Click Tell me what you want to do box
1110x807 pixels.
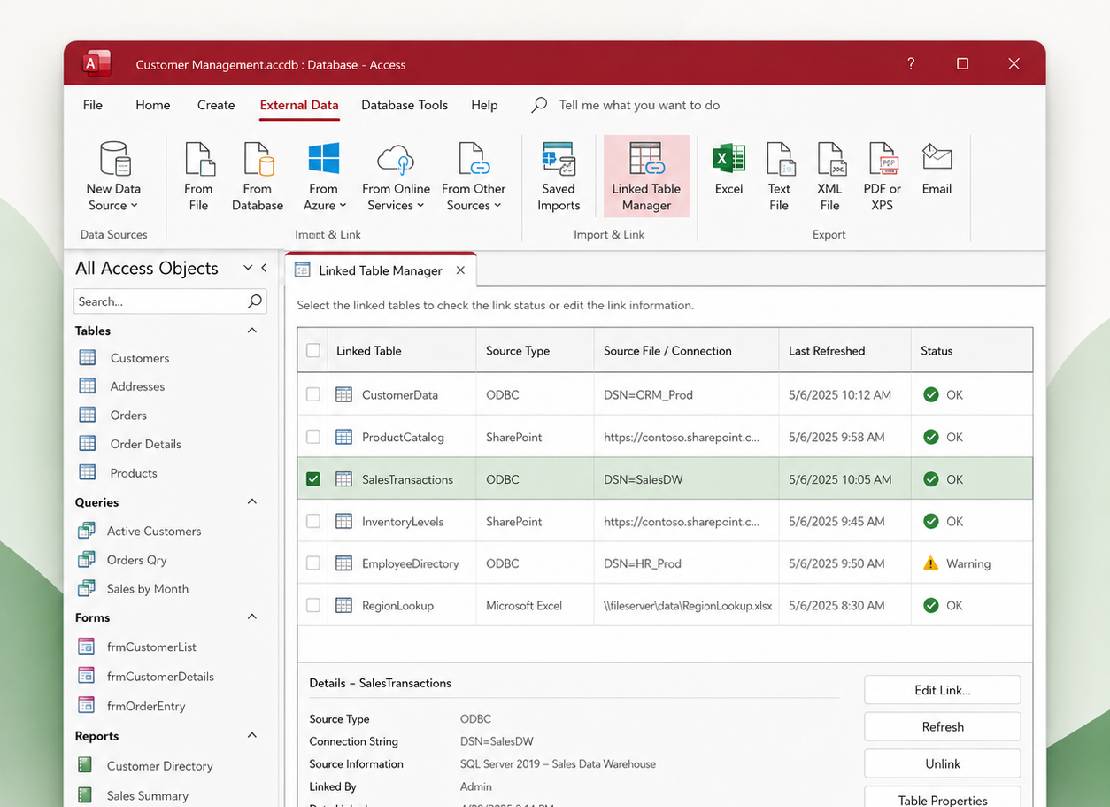pyautogui.click(x=639, y=105)
